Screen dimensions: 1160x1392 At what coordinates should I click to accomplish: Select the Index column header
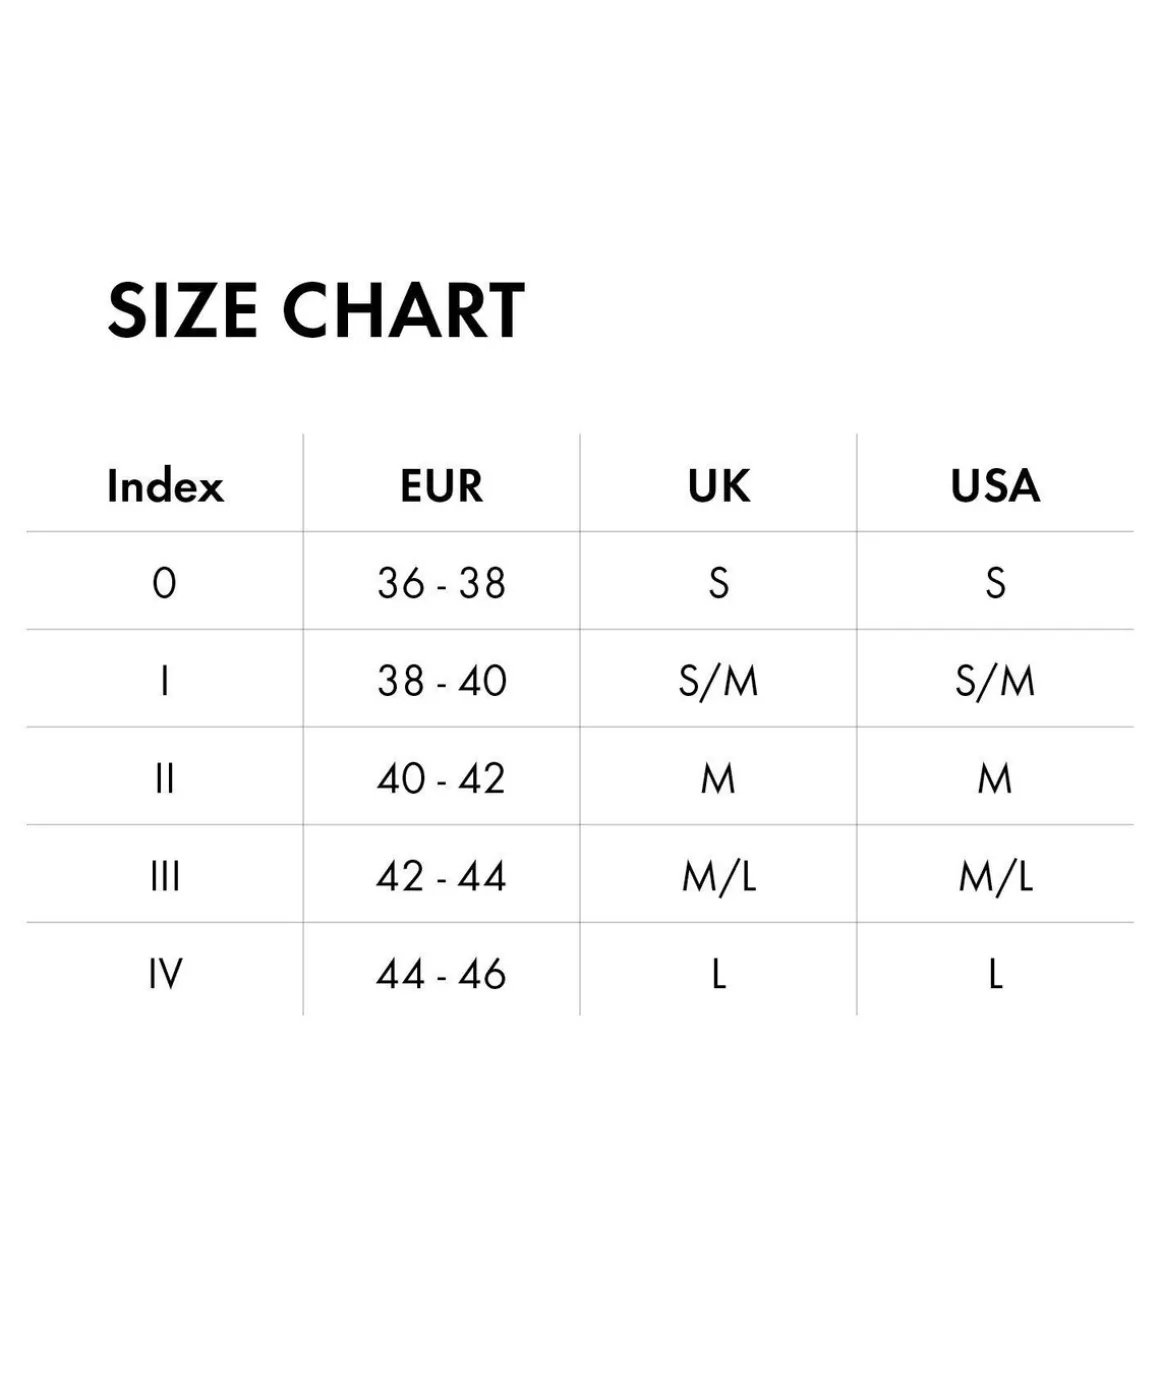click(x=165, y=486)
